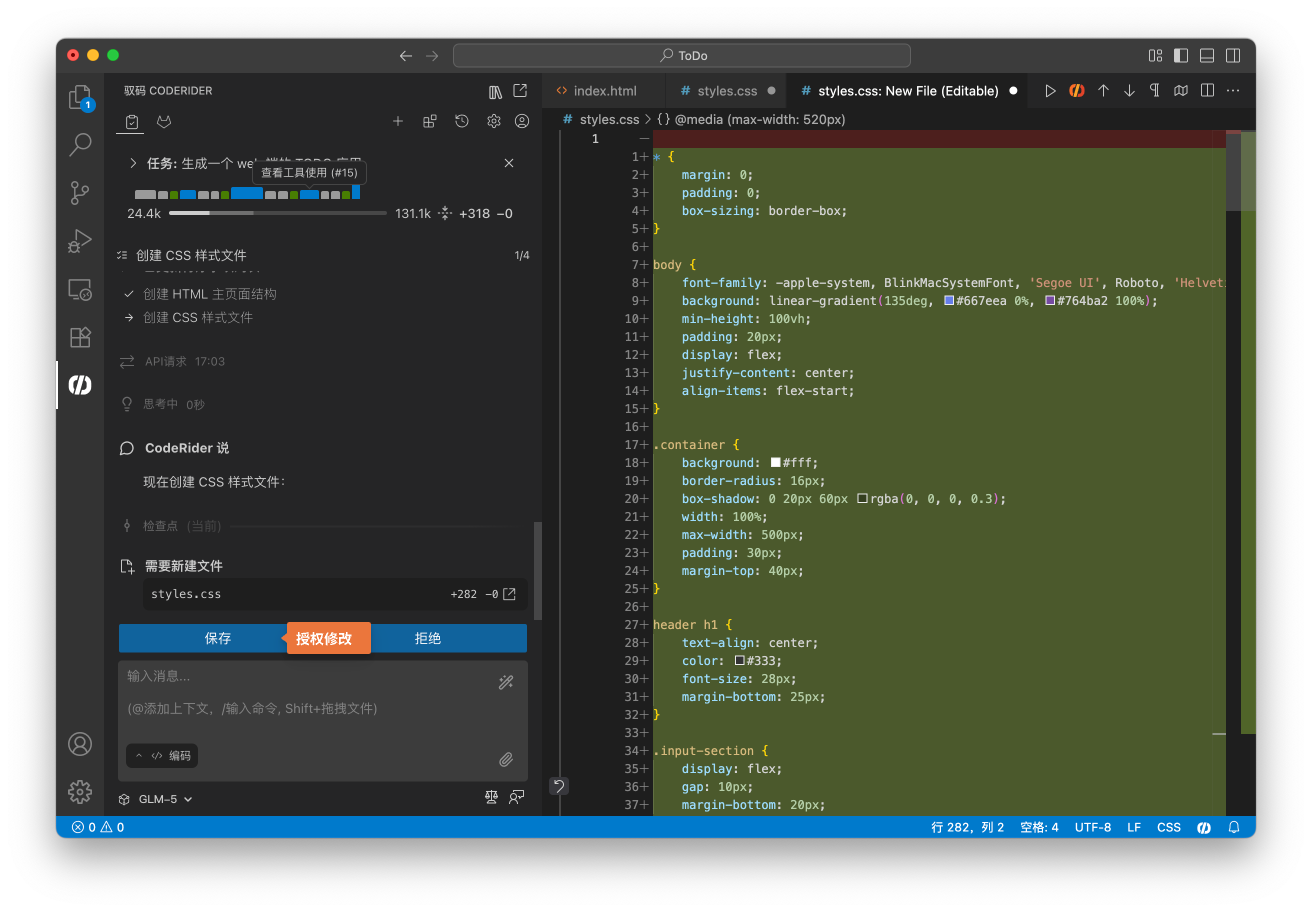The width and height of the screenshot is (1312, 912).
Task: Switch to the index.html tab
Action: point(604,91)
